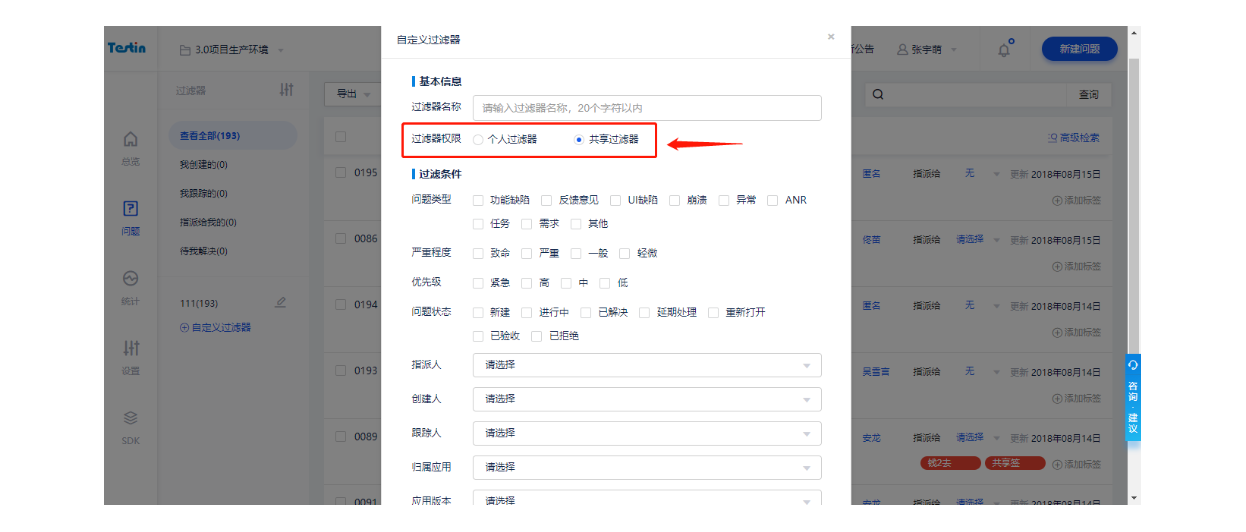Viewport: 1246px width, 532px height.
Task: Check the 严重 severity checkbox
Action: [x=527, y=254]
